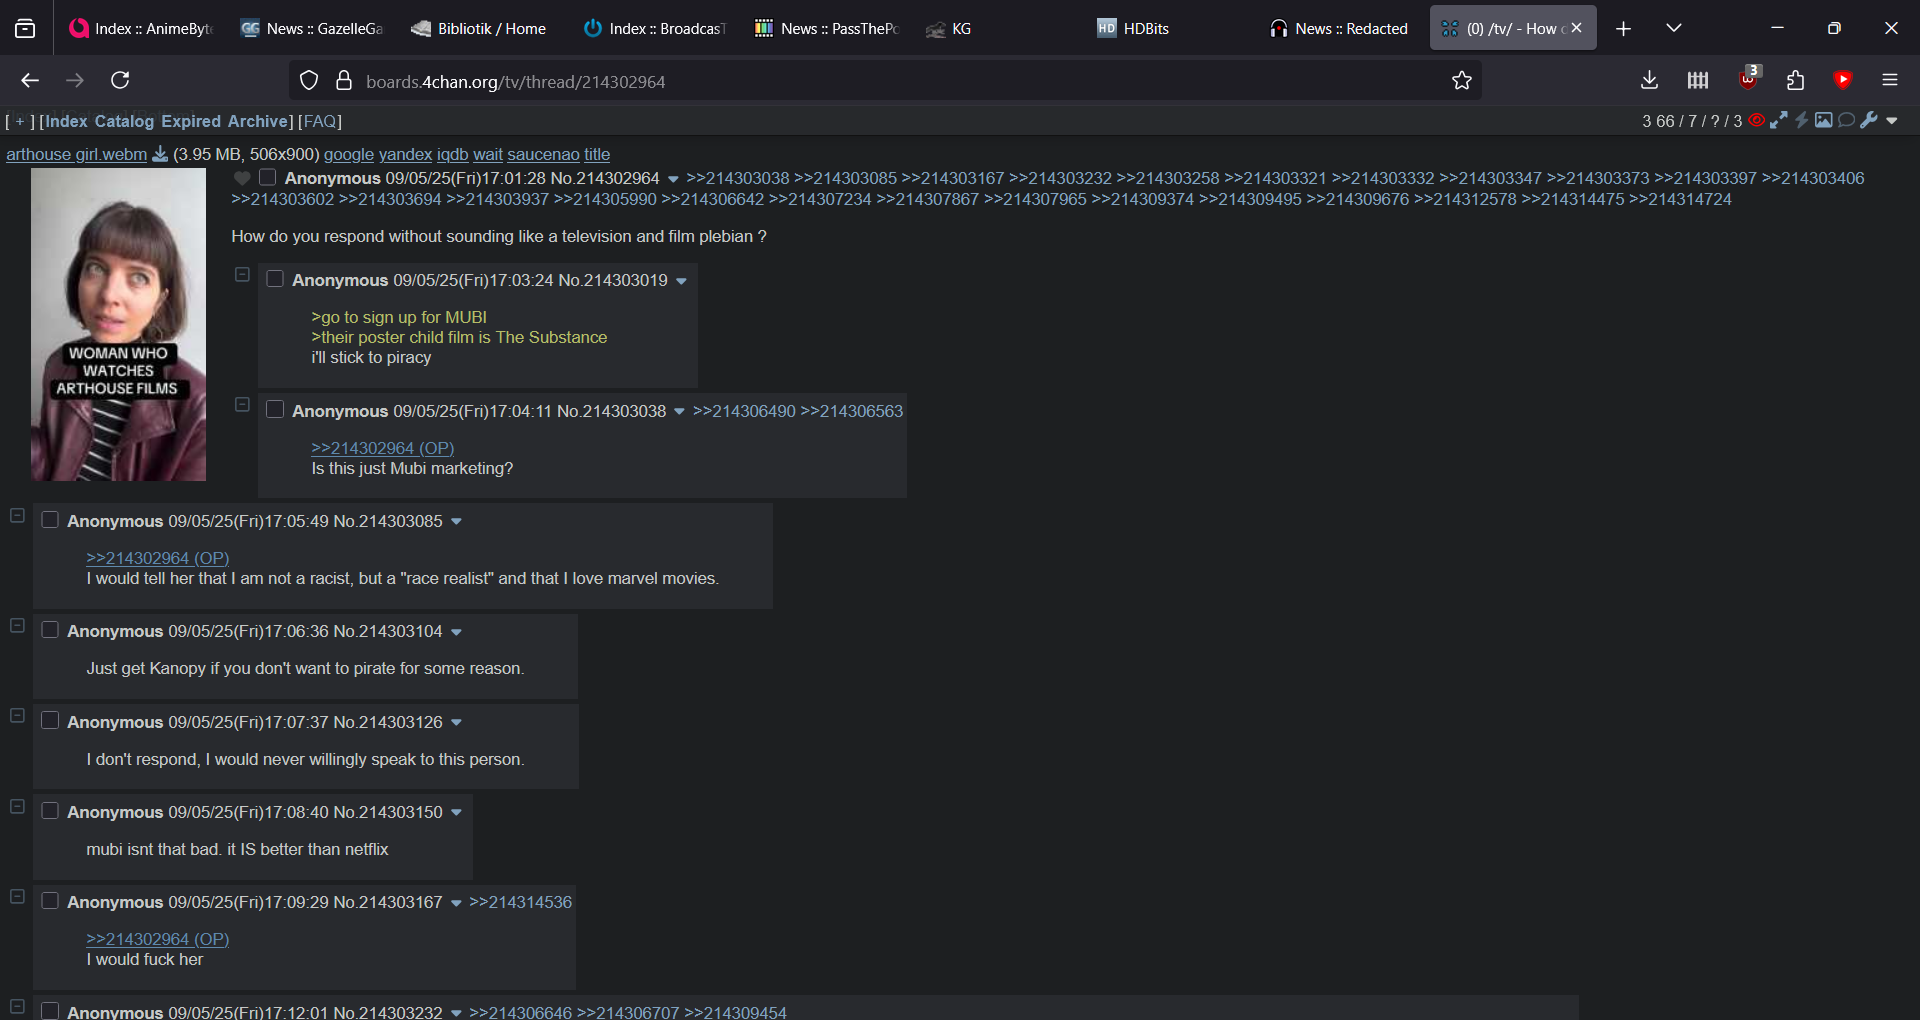
Task: Open post menu arrow for No.214303126
Action: click(x=456, y=723)
